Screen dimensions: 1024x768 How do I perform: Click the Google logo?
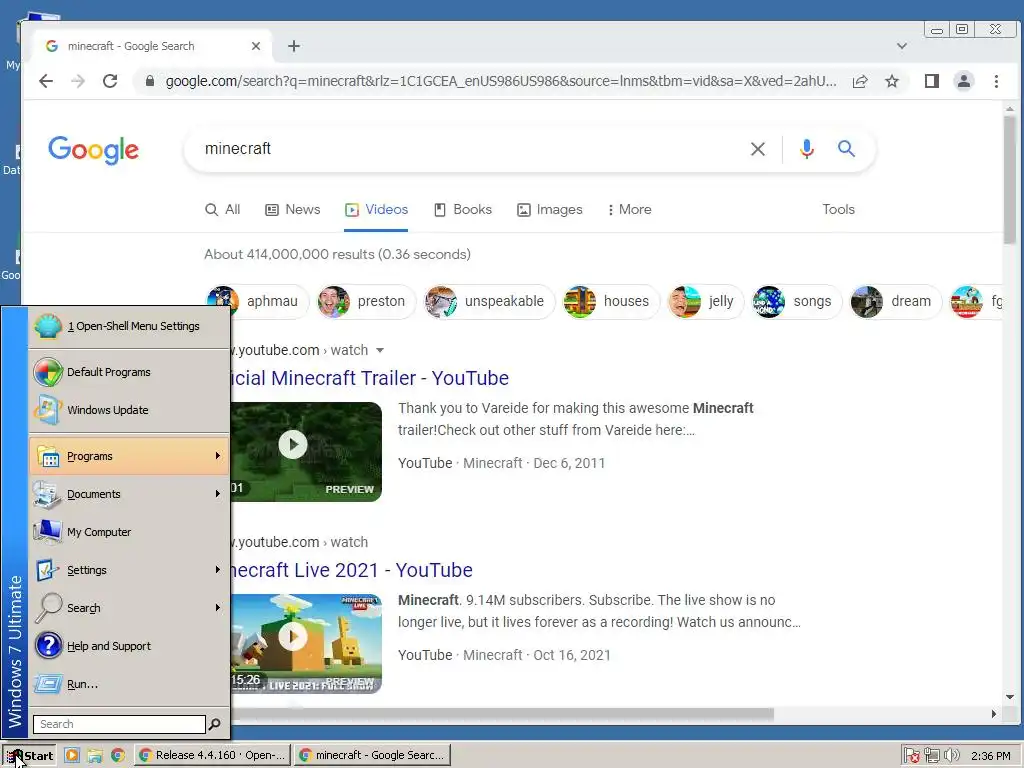(93, 150)
